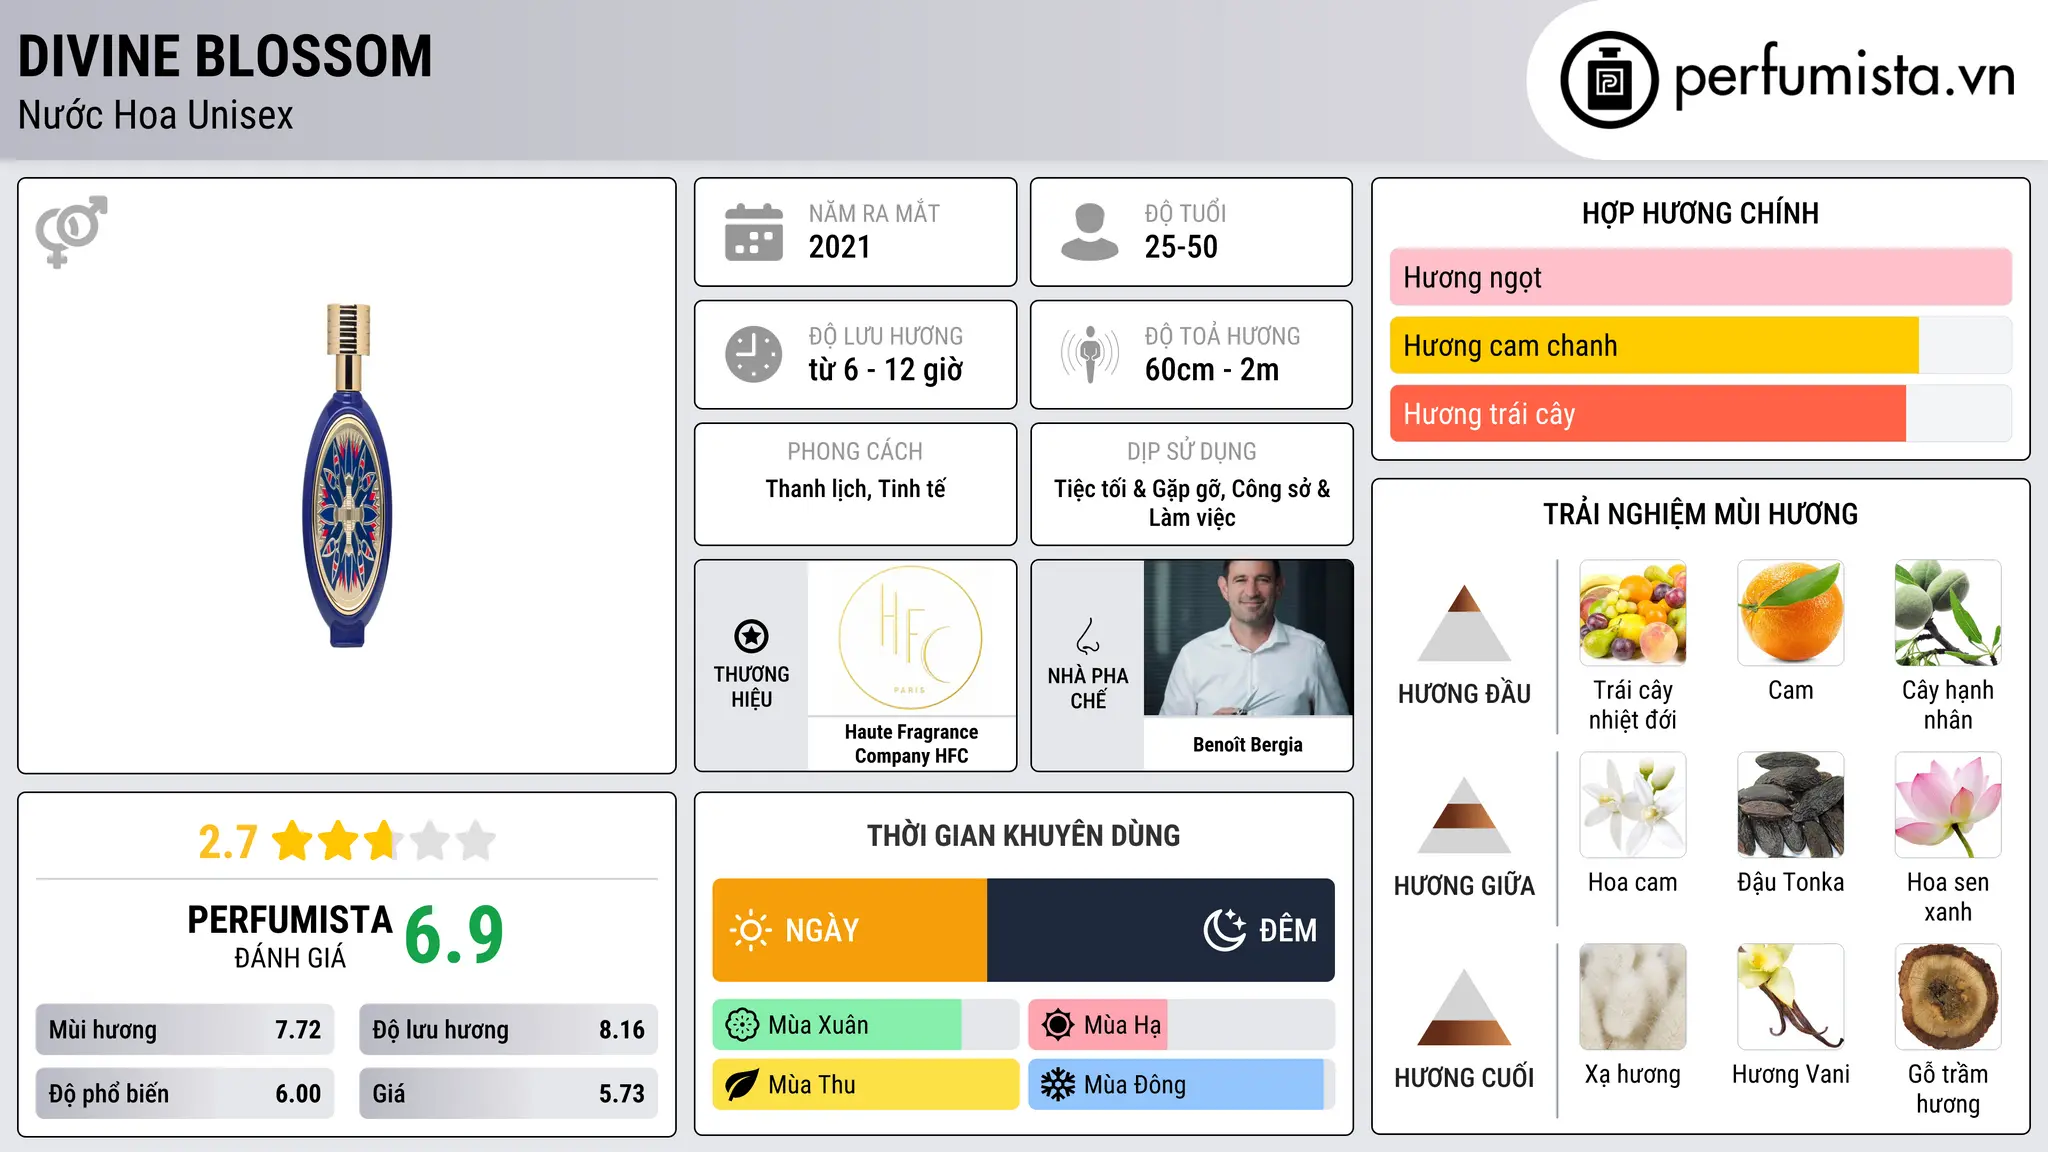
Task: Click the yellow Hương cam chanh accord bar
Action: [x=1654, y=345]
